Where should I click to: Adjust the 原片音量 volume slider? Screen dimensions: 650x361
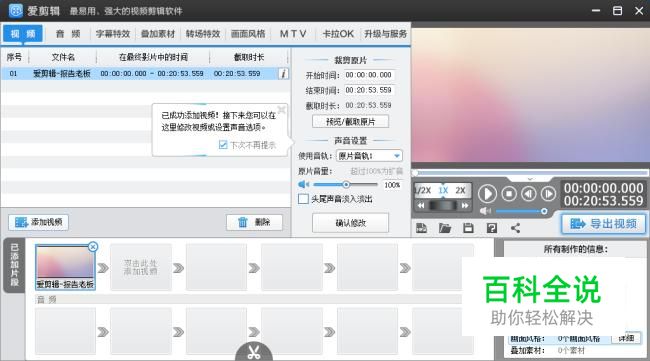pyautogui.click(x=345, y=184)
